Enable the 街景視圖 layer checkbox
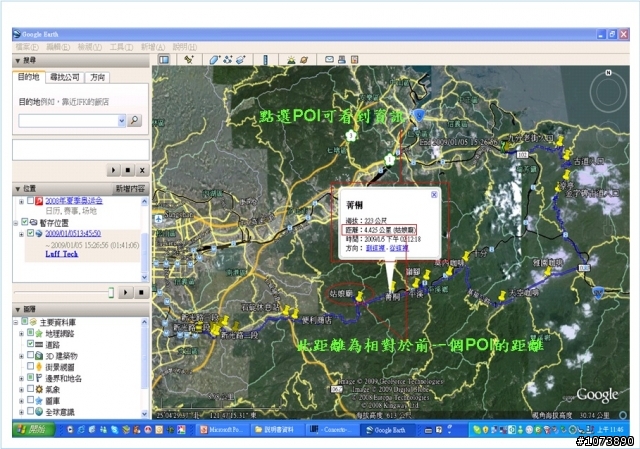The height and width of the screenshot is (449, 640). 30,366
